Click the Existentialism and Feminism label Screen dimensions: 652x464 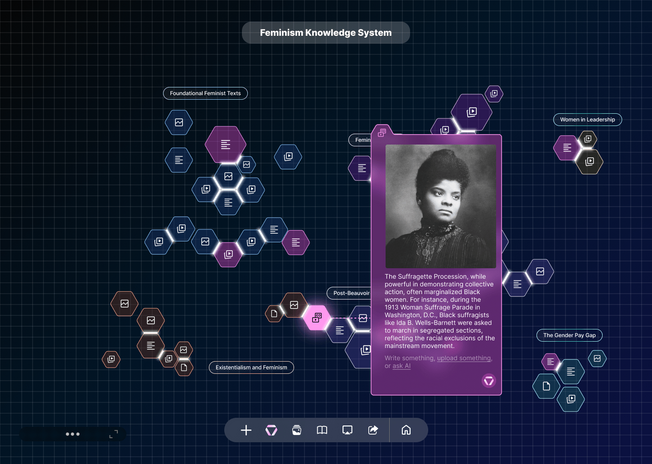tap(251, 368)
